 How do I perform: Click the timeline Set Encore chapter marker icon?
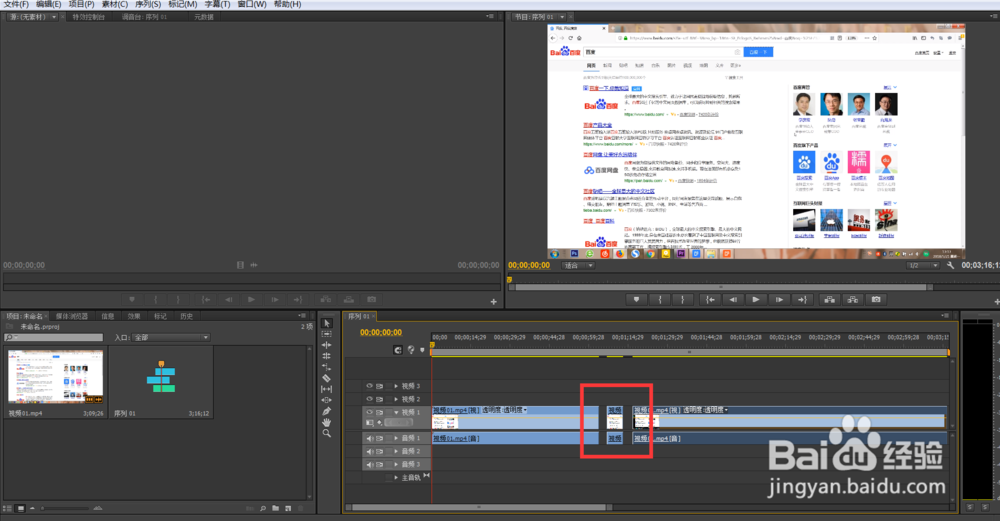tap(411, 349)
